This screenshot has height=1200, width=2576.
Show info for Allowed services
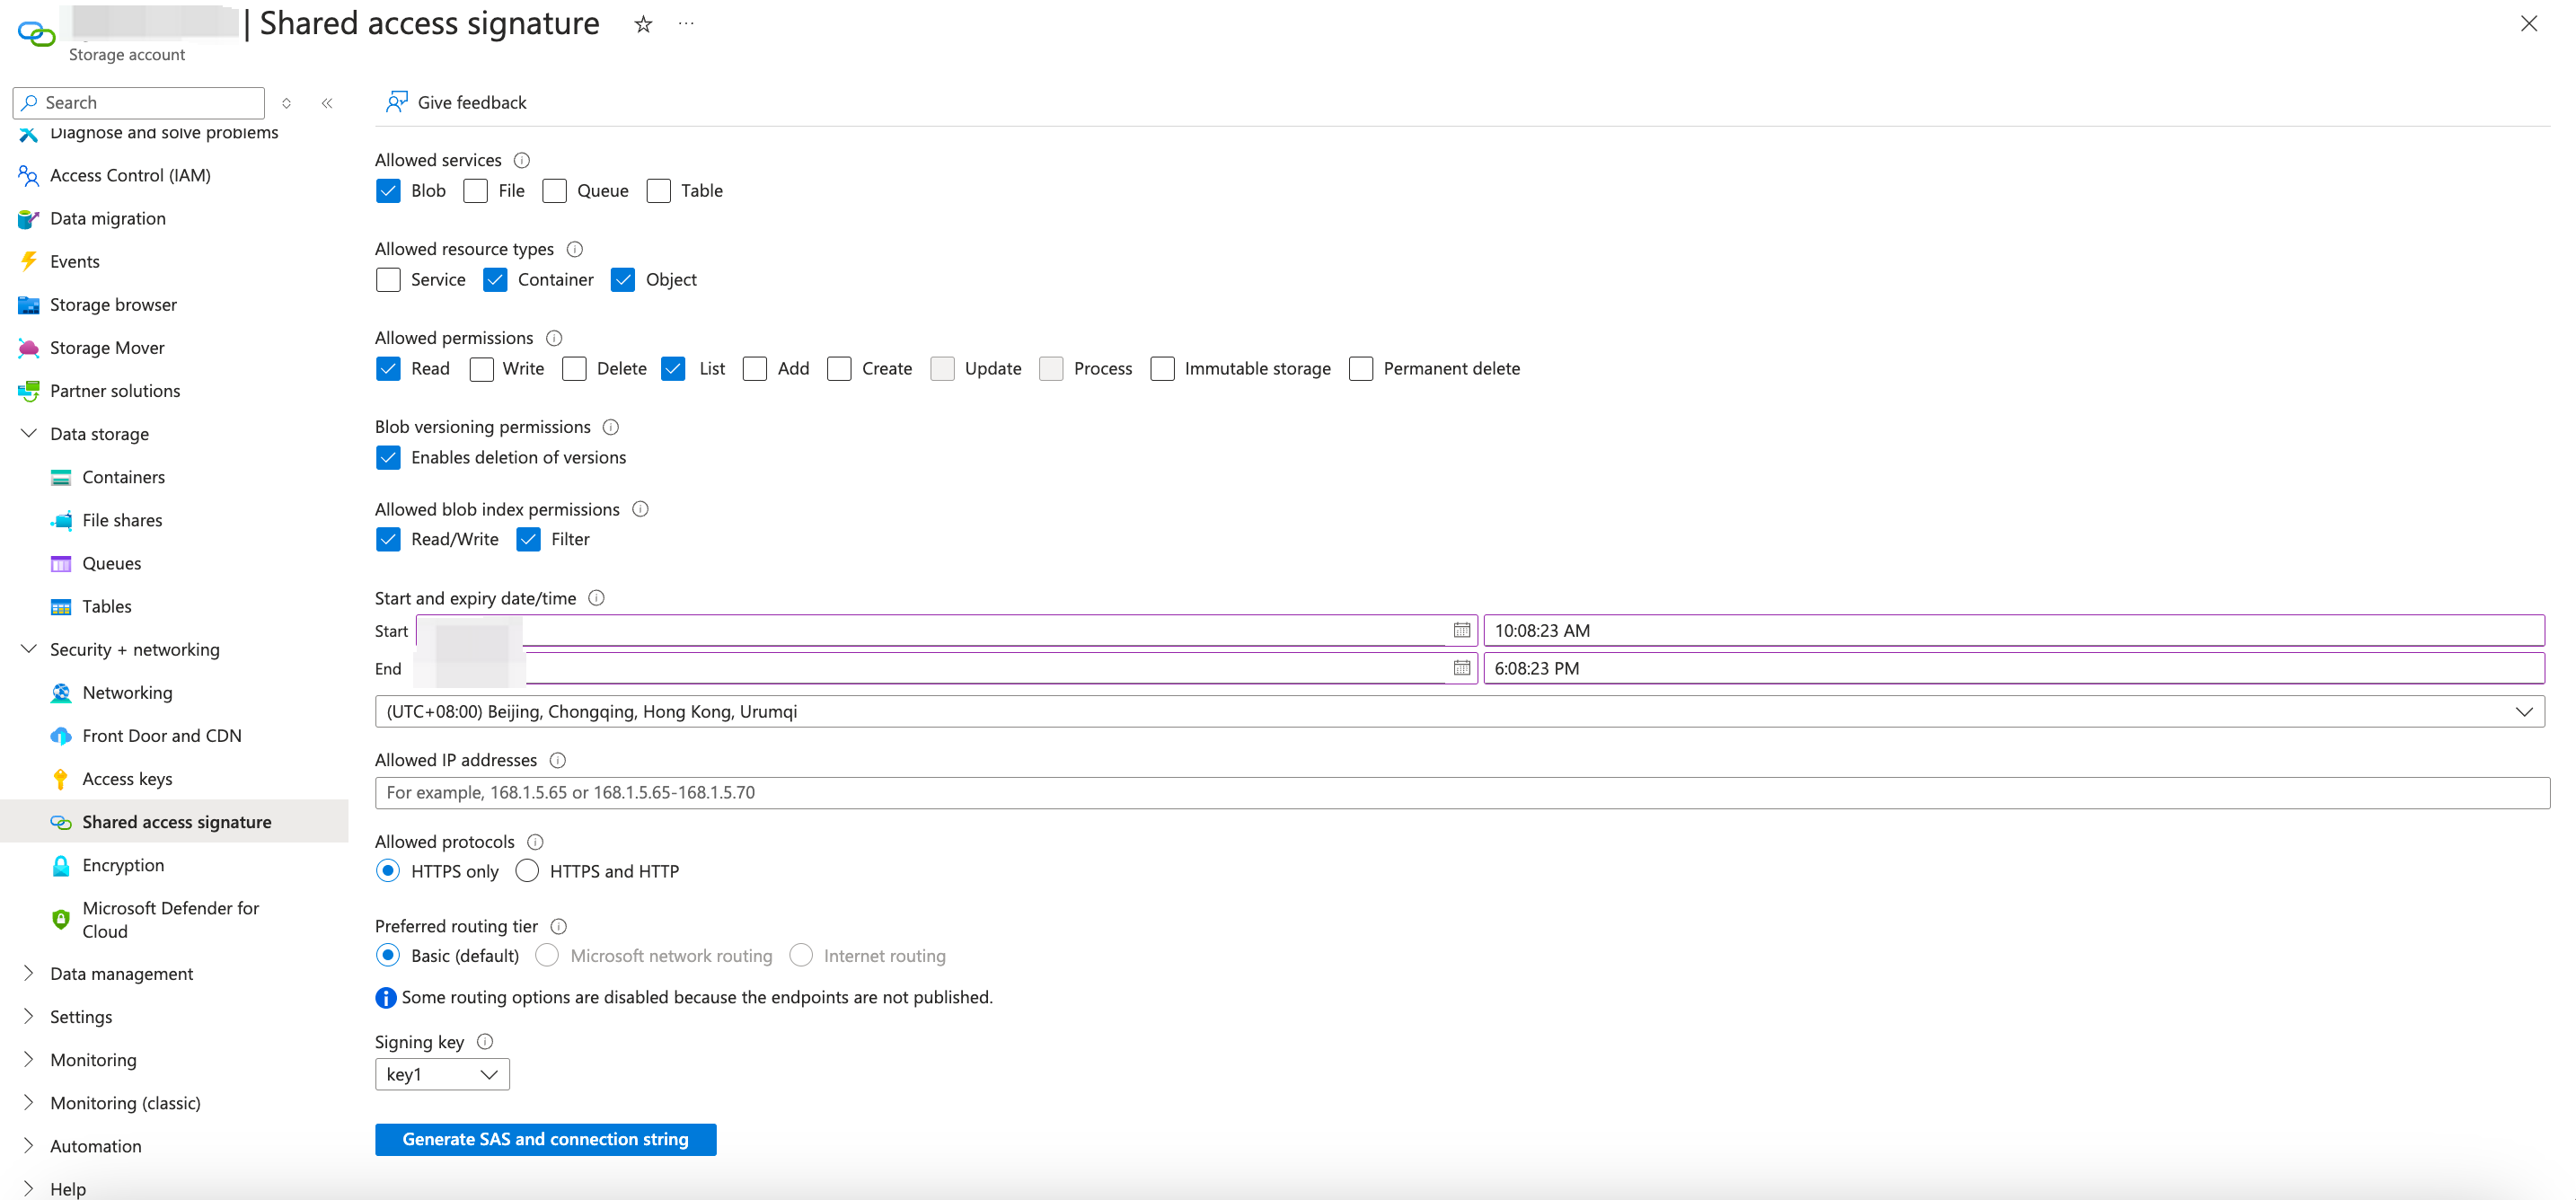tap(522, 160)
